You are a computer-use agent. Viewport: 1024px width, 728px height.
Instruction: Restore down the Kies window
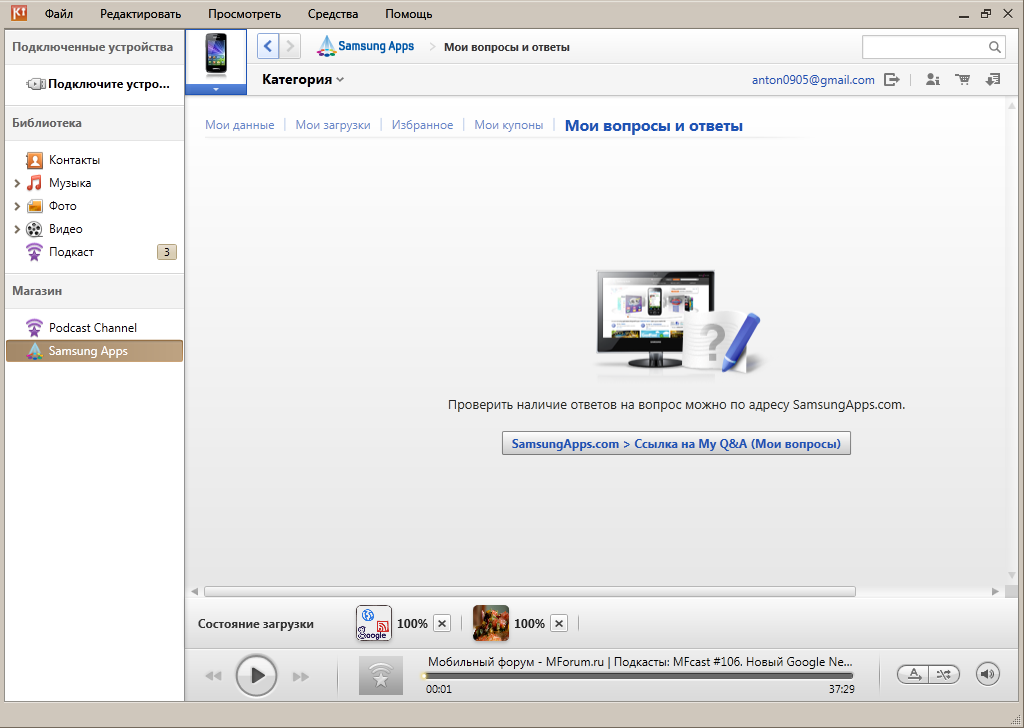(986, 14)
